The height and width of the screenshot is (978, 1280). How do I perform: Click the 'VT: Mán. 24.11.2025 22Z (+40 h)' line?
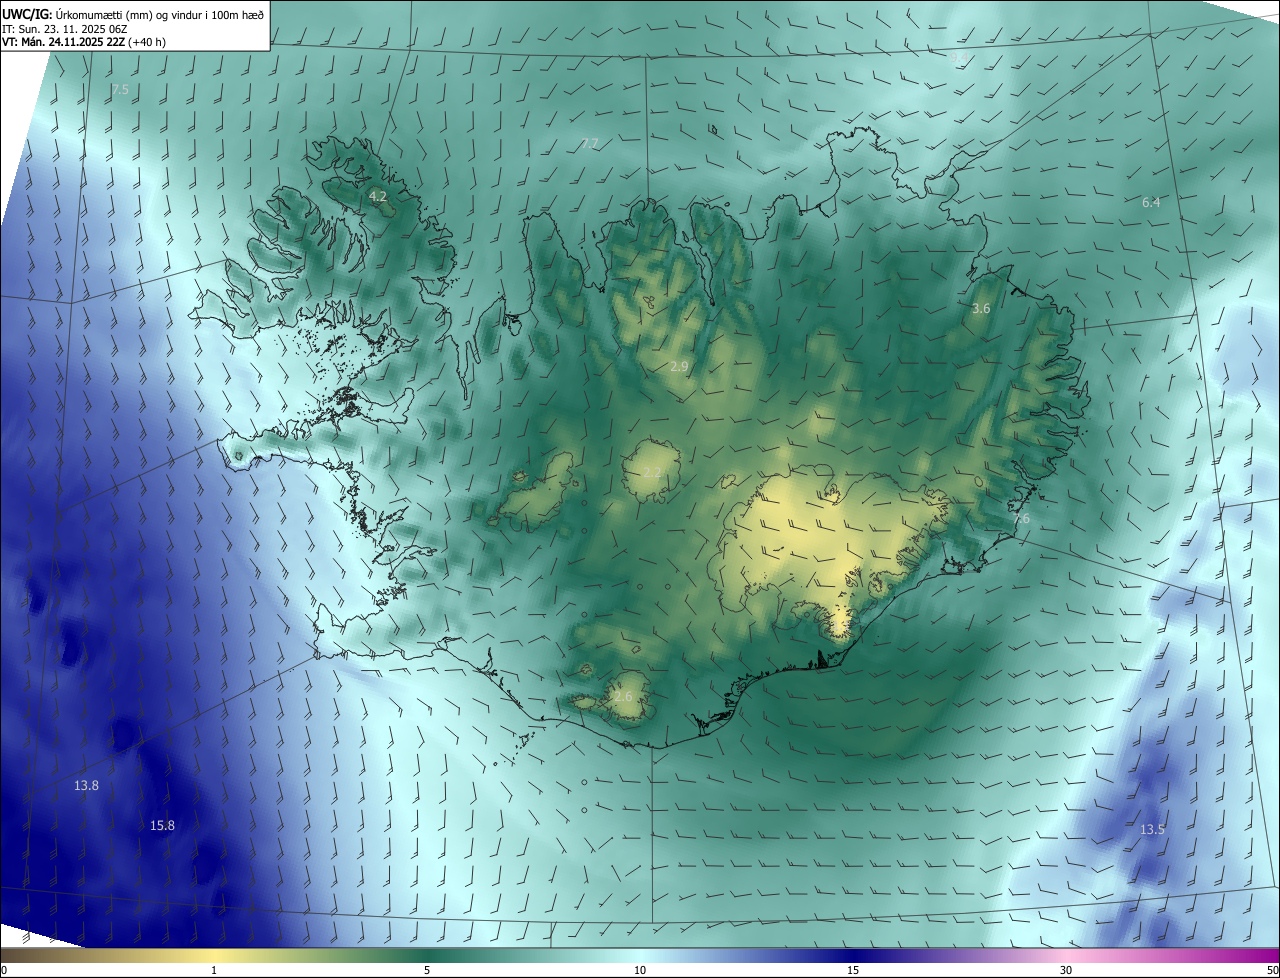coord(84,42)
